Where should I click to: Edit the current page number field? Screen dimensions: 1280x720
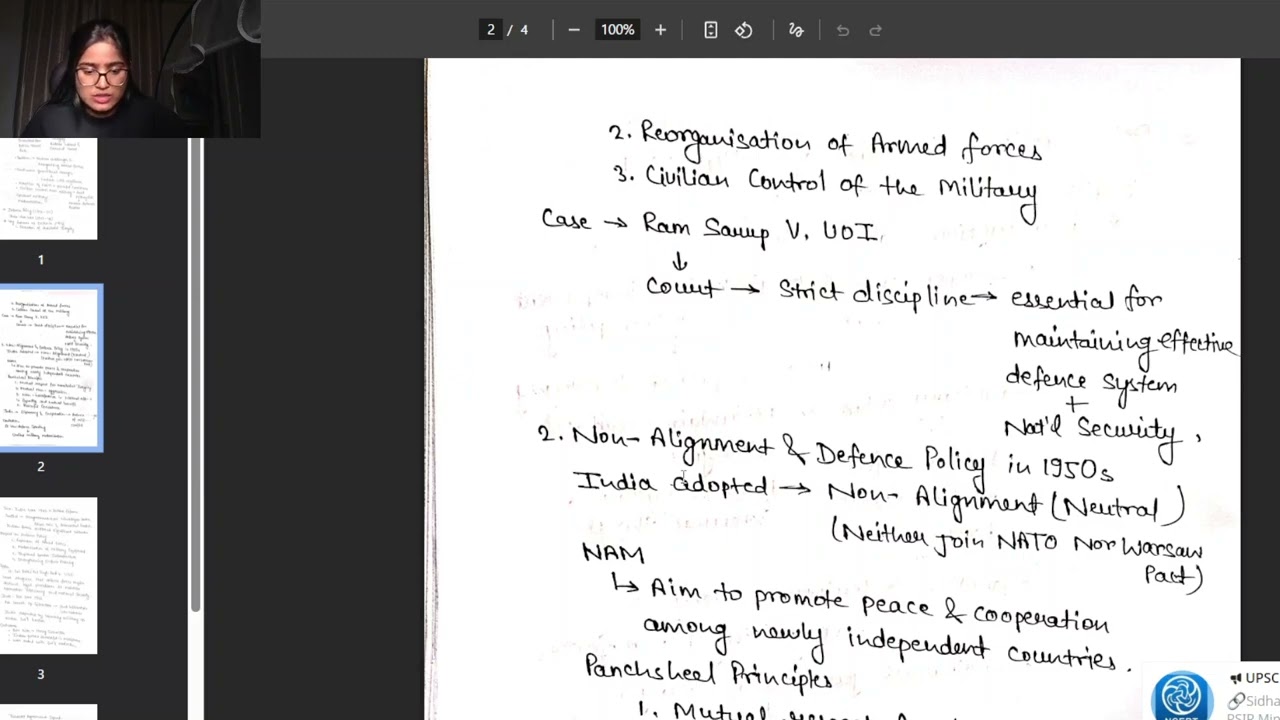coord(490,30)
